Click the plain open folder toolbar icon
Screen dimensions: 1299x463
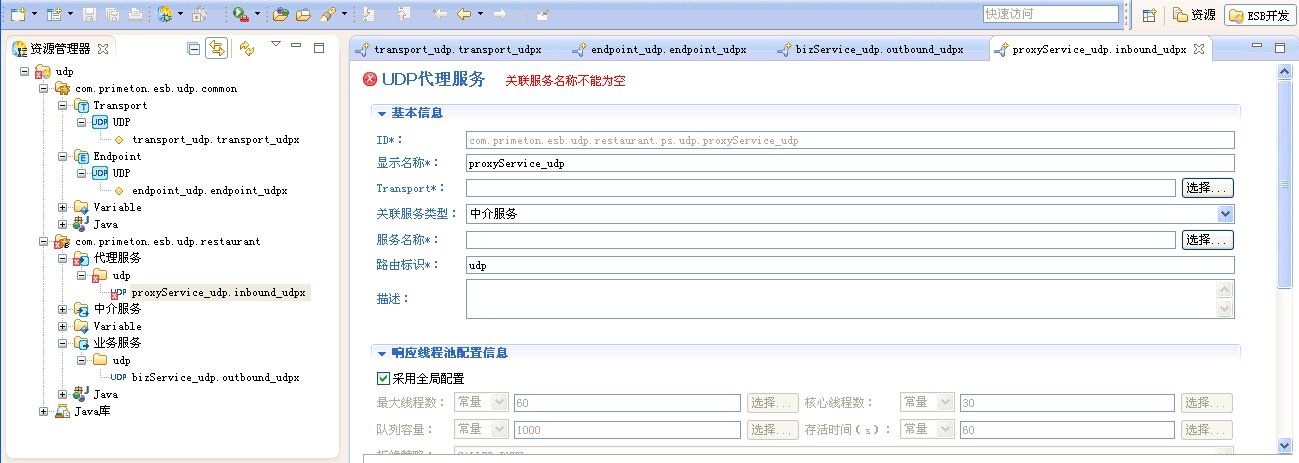pos(302,14)
